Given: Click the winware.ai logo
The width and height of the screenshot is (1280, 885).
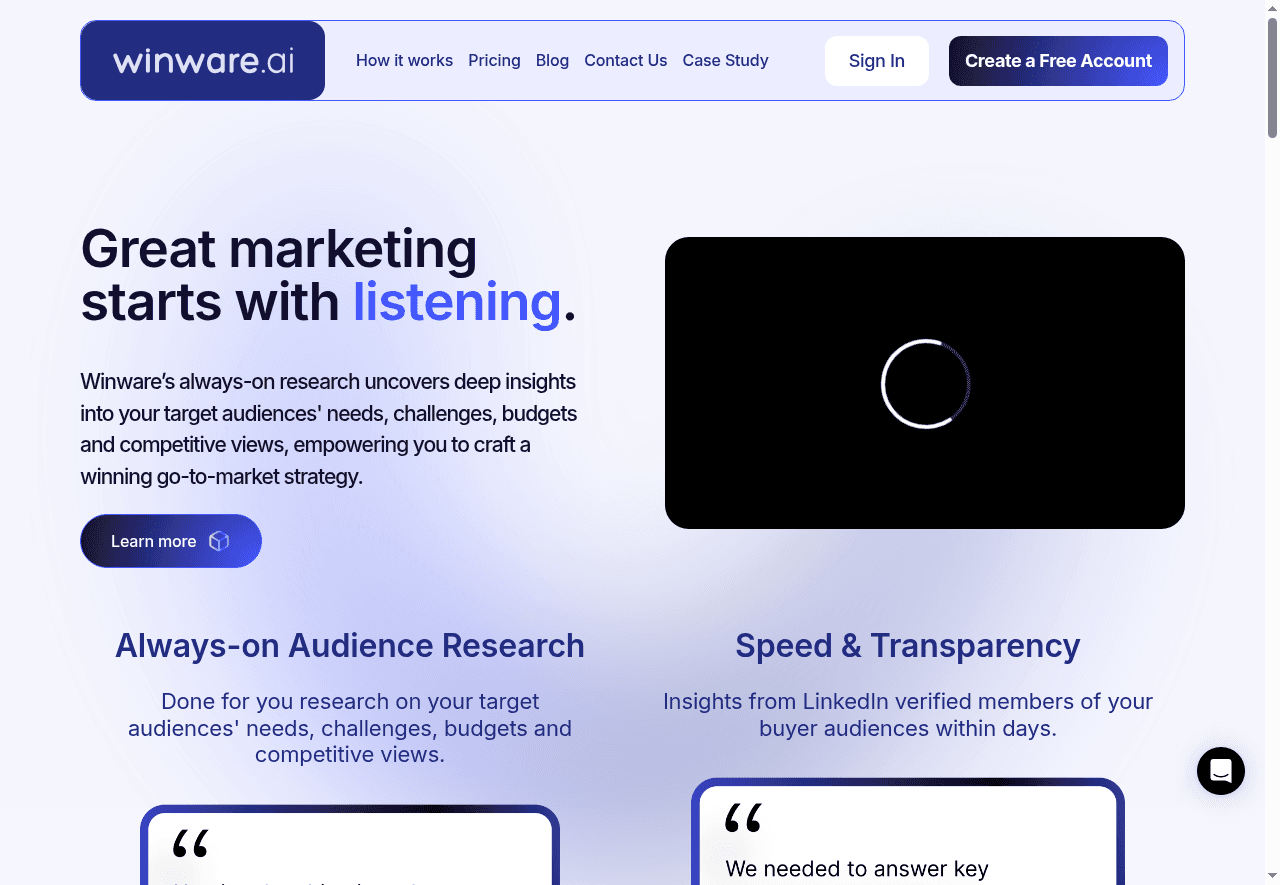Looking at the screenshot, I should point(203,61).
